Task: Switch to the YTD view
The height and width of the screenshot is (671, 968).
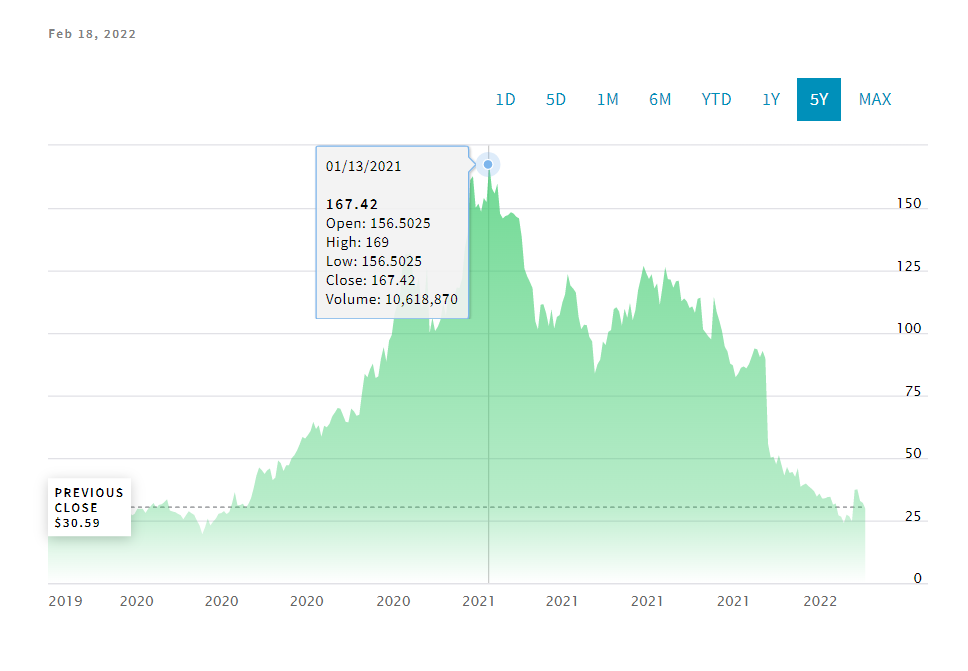Action: 716,99
